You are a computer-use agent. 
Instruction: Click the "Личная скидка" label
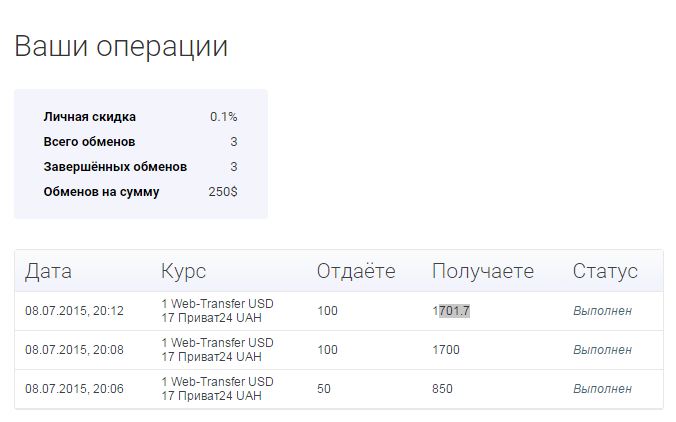[x=90, y=117]
